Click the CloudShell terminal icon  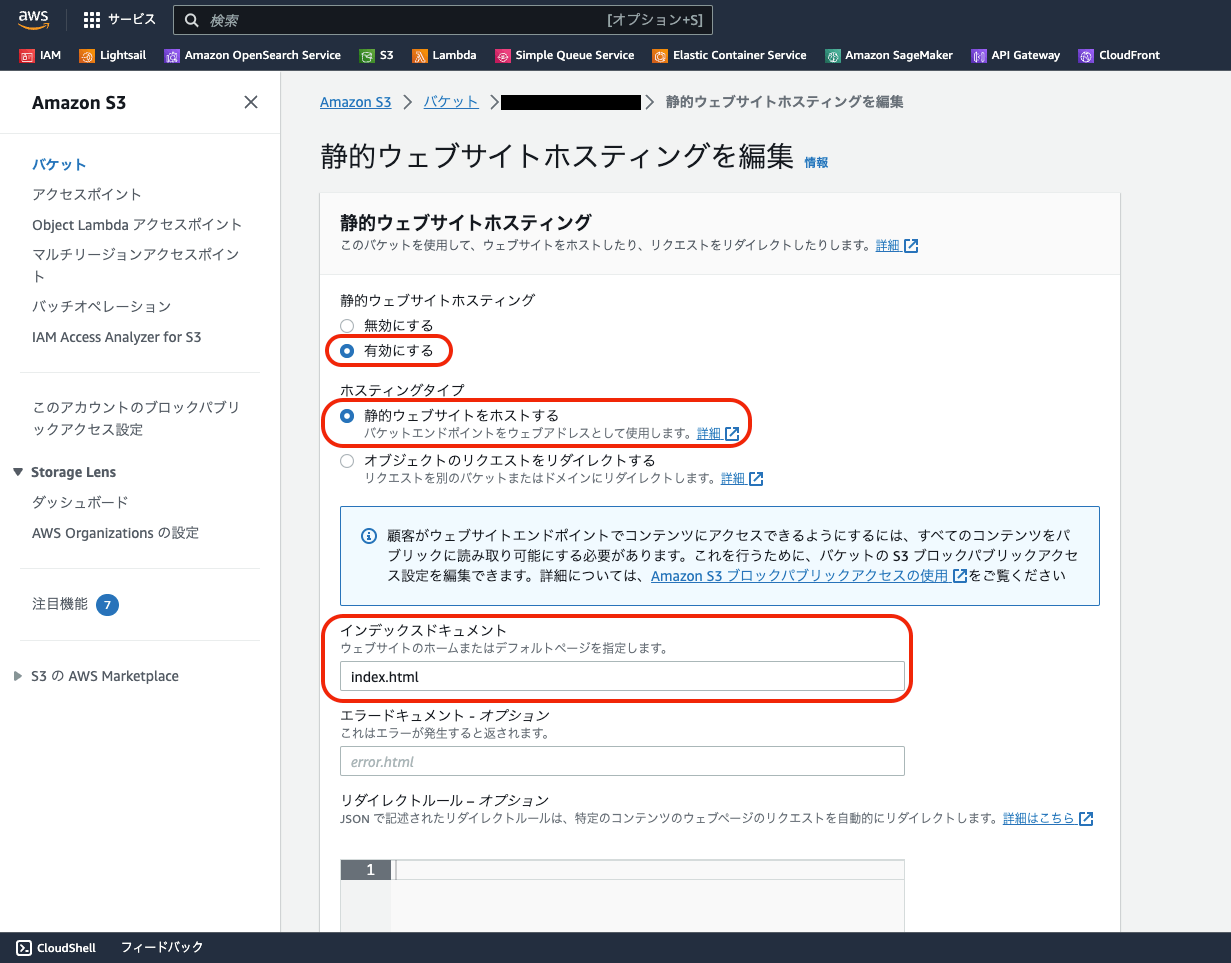tap(24, 947)
